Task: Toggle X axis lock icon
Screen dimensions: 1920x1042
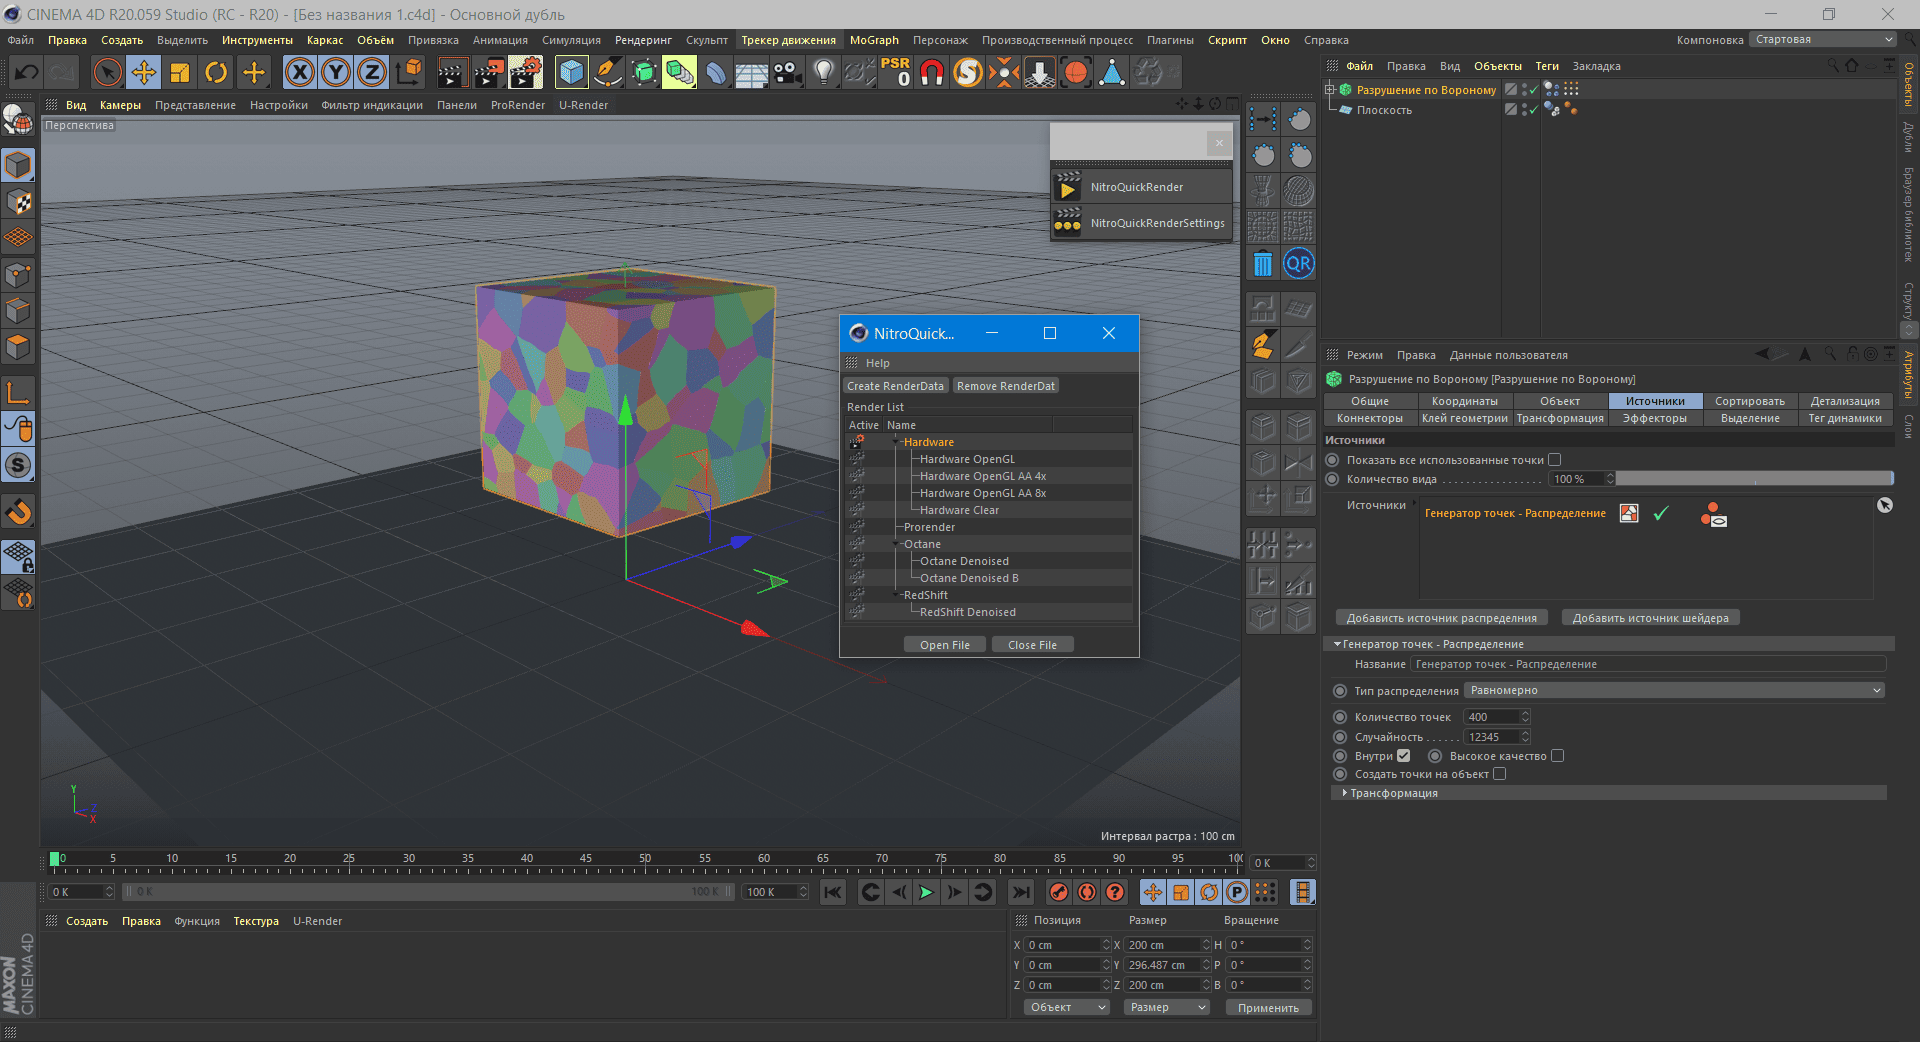Action: (300, 72)
